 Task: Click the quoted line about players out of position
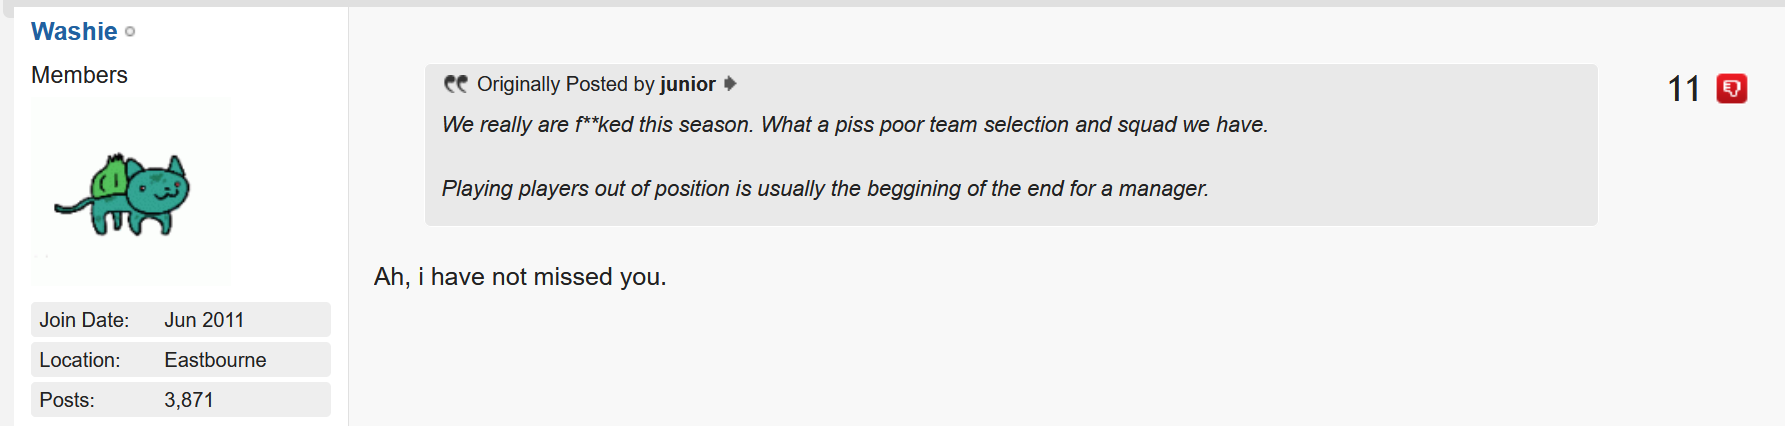point(825,189)
